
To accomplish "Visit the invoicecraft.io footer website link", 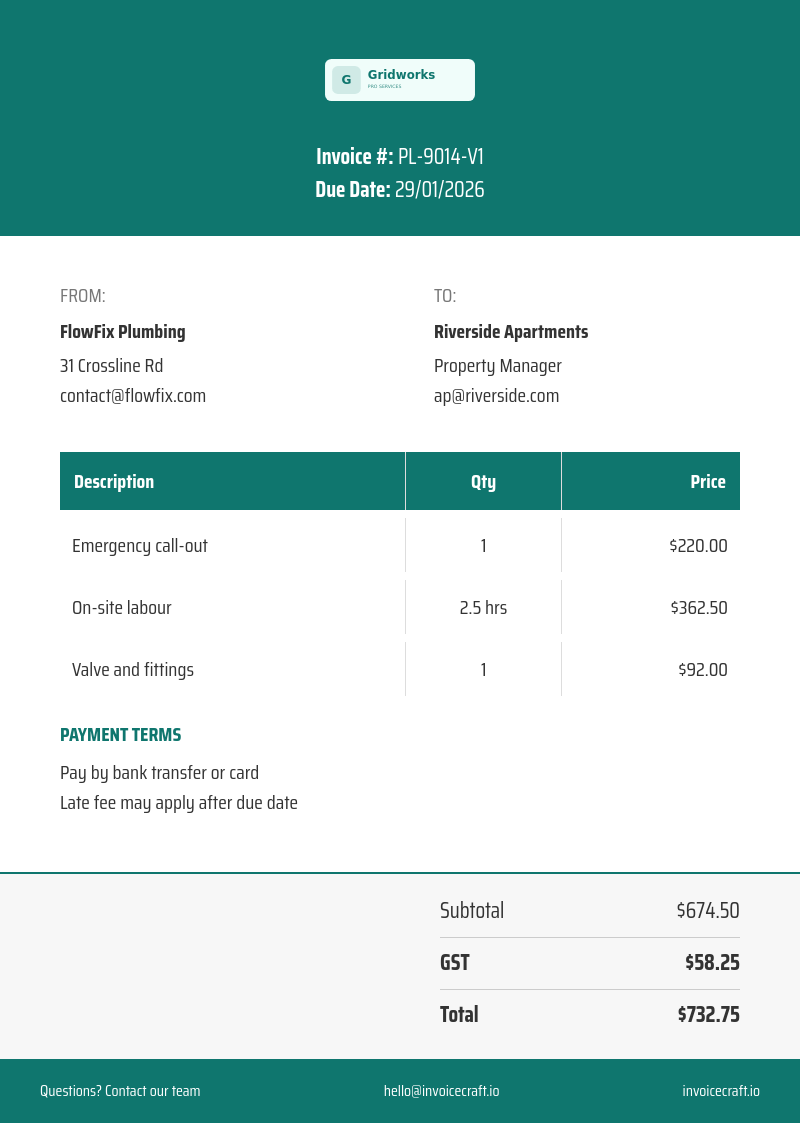I will pos(721,1091).
